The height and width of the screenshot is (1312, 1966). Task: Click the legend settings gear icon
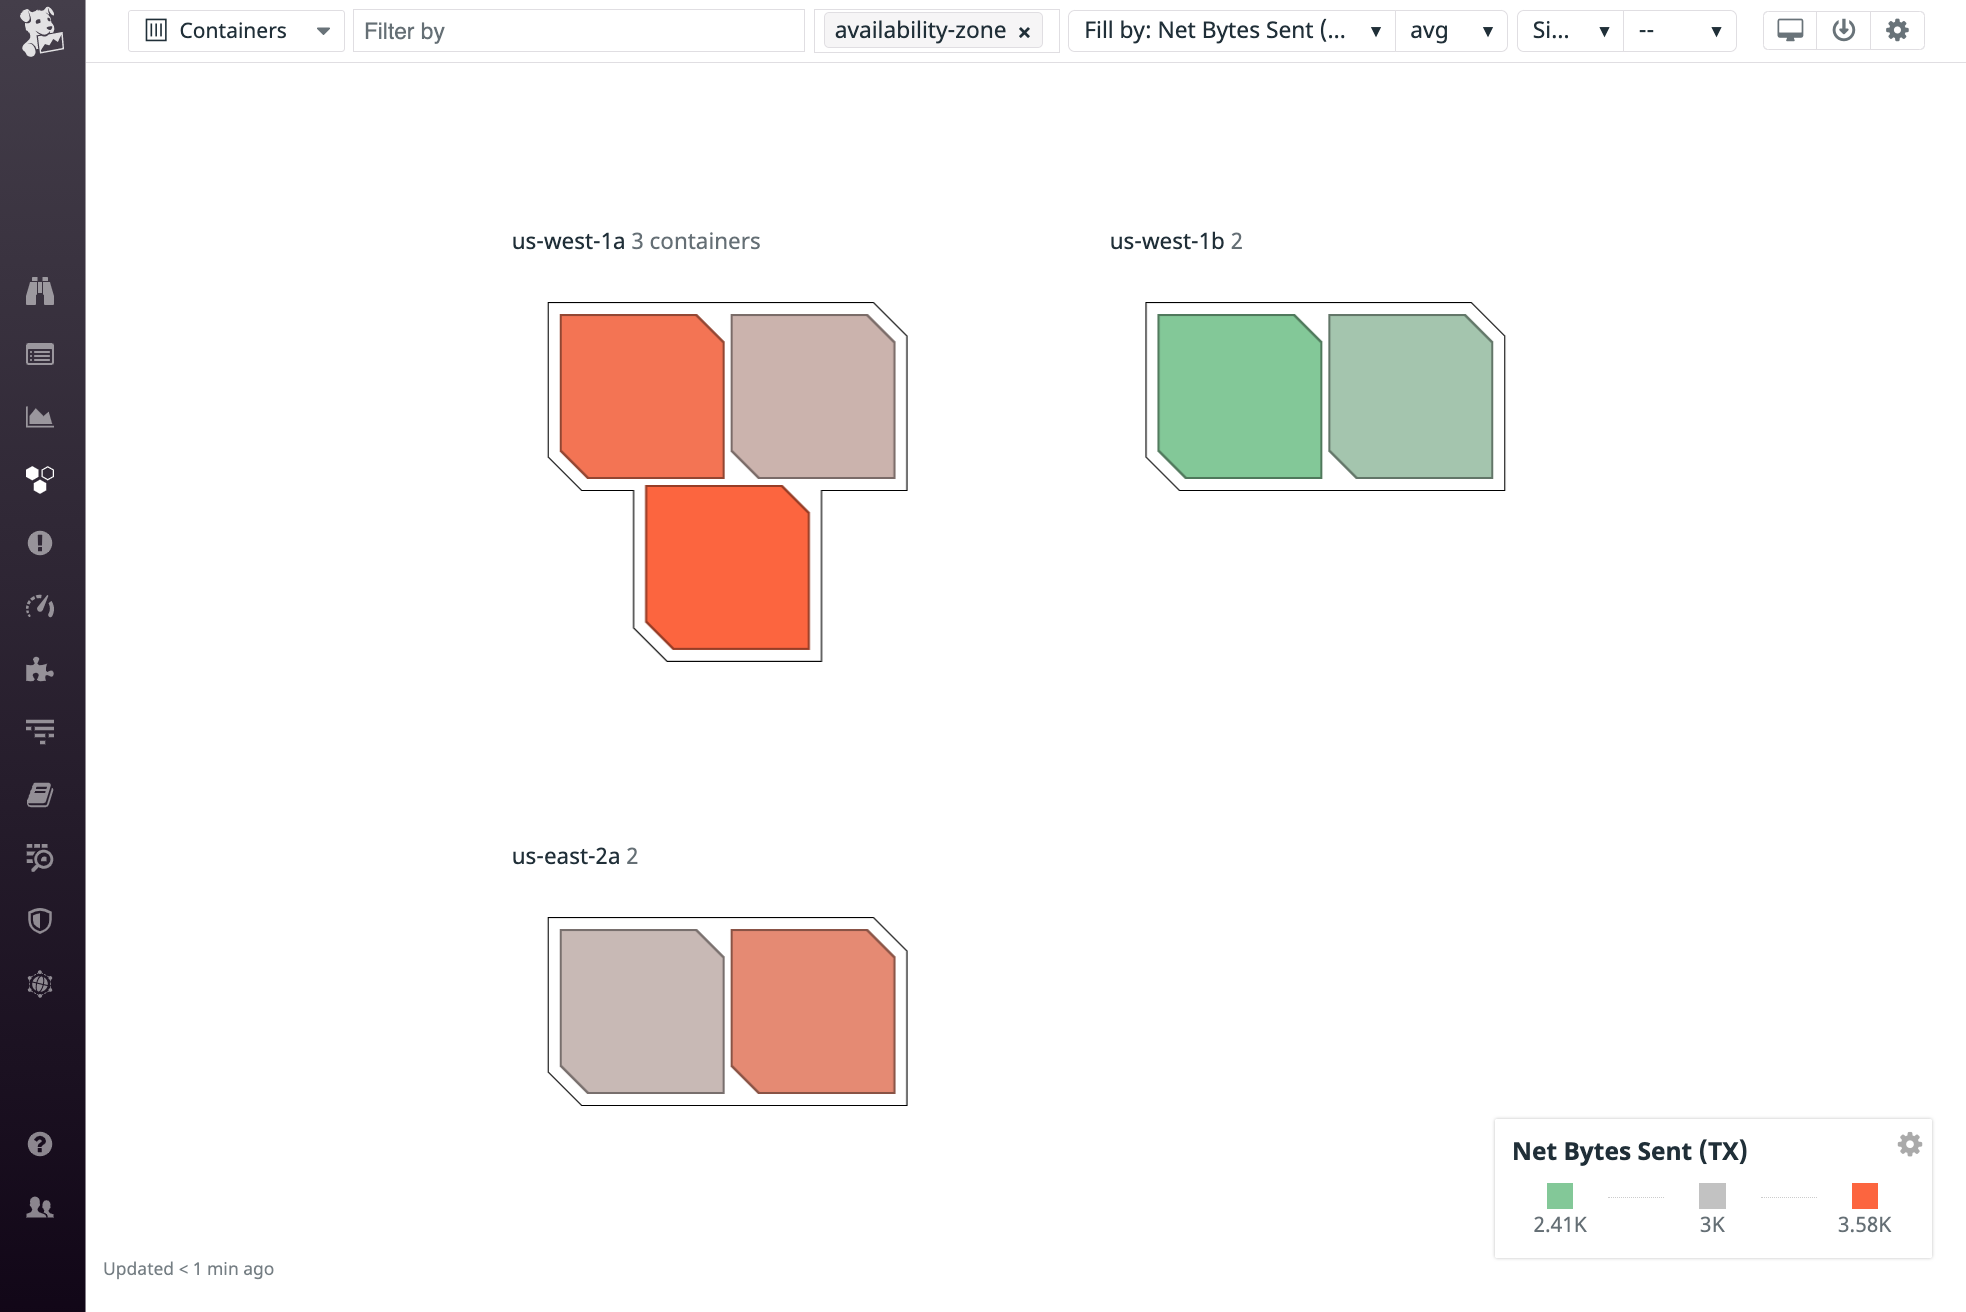tap(1910, 1144)
